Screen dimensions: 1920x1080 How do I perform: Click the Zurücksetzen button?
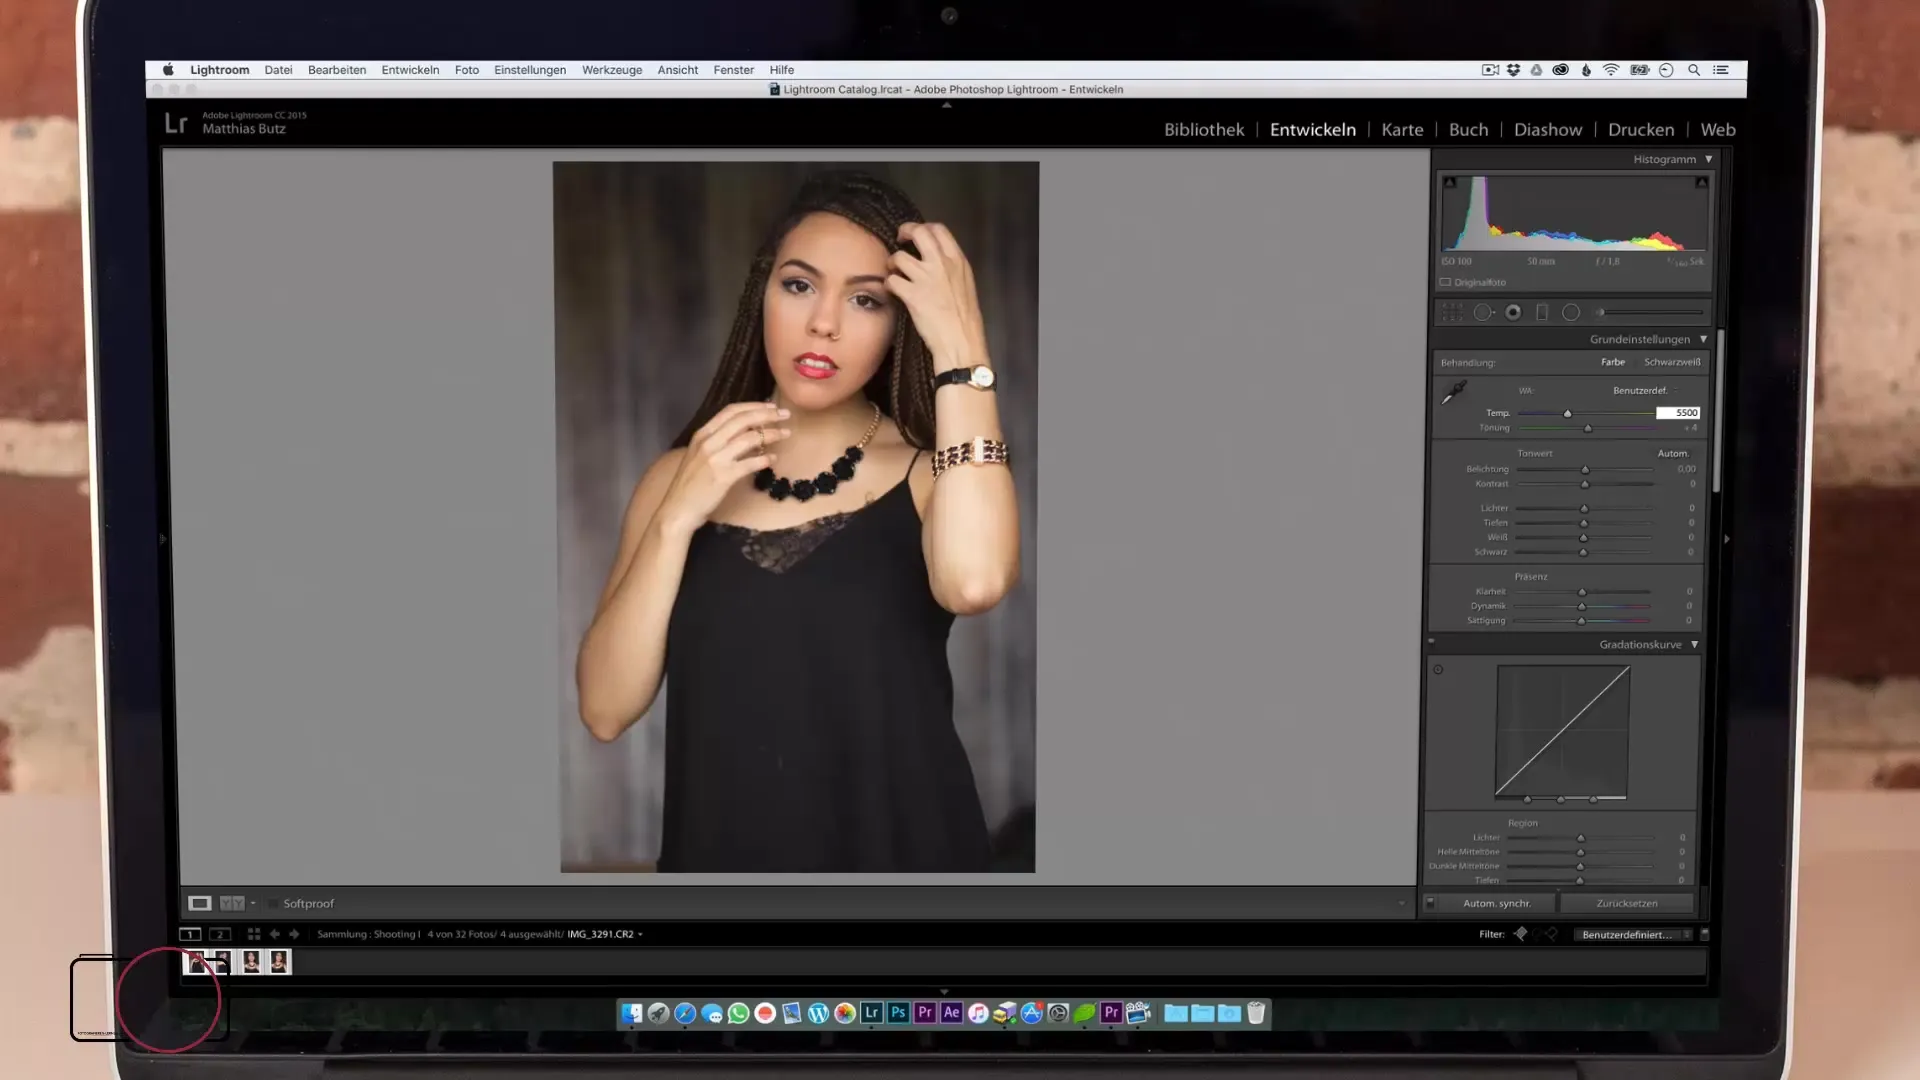pos(1627,903)
